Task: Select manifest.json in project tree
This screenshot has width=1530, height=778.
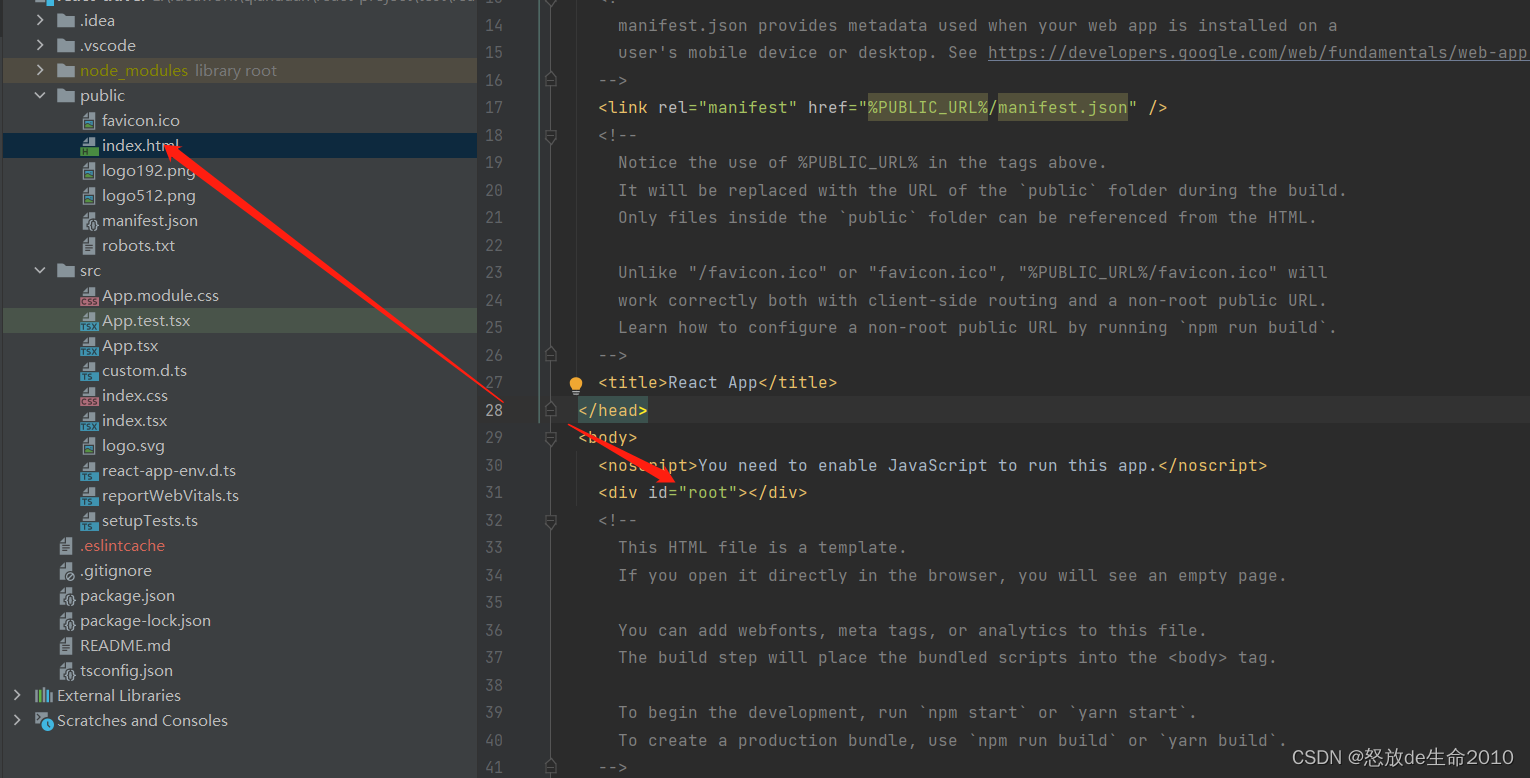Action: coord(150,220)
